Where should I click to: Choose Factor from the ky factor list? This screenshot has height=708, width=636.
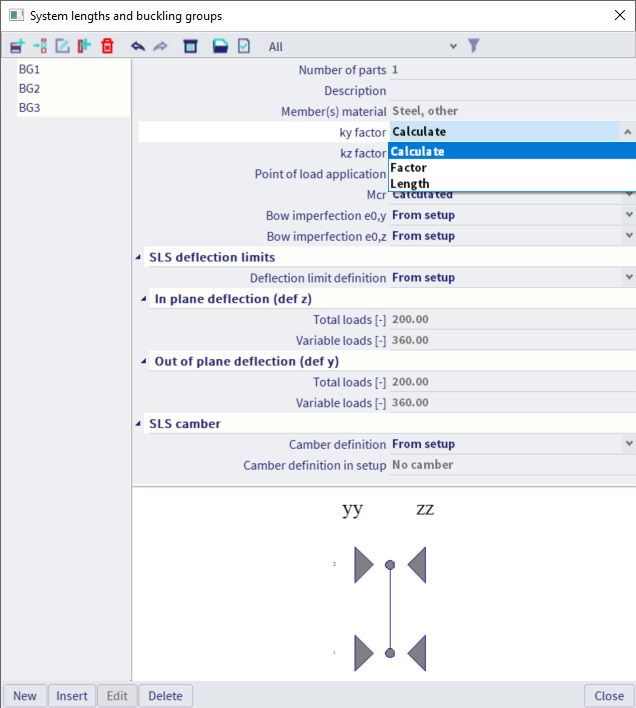pos(409,168)
